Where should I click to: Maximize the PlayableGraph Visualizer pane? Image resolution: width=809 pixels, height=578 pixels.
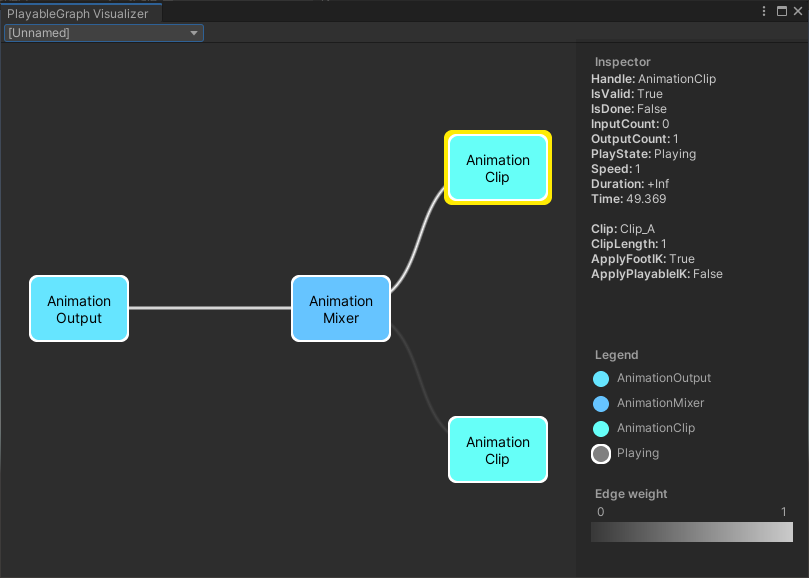pos(783,11)
